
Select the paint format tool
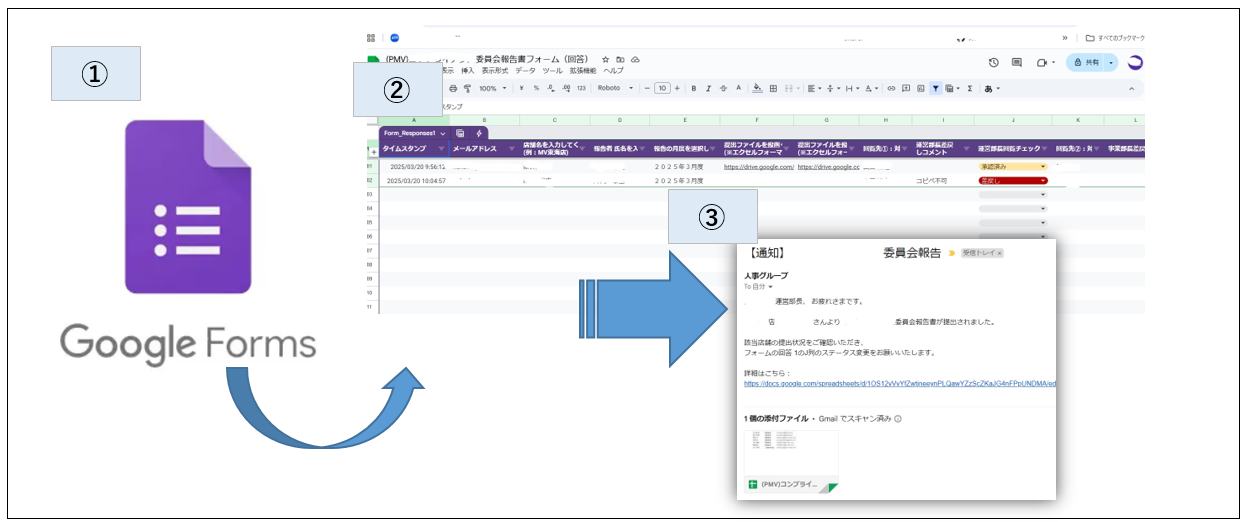(467, 88)
